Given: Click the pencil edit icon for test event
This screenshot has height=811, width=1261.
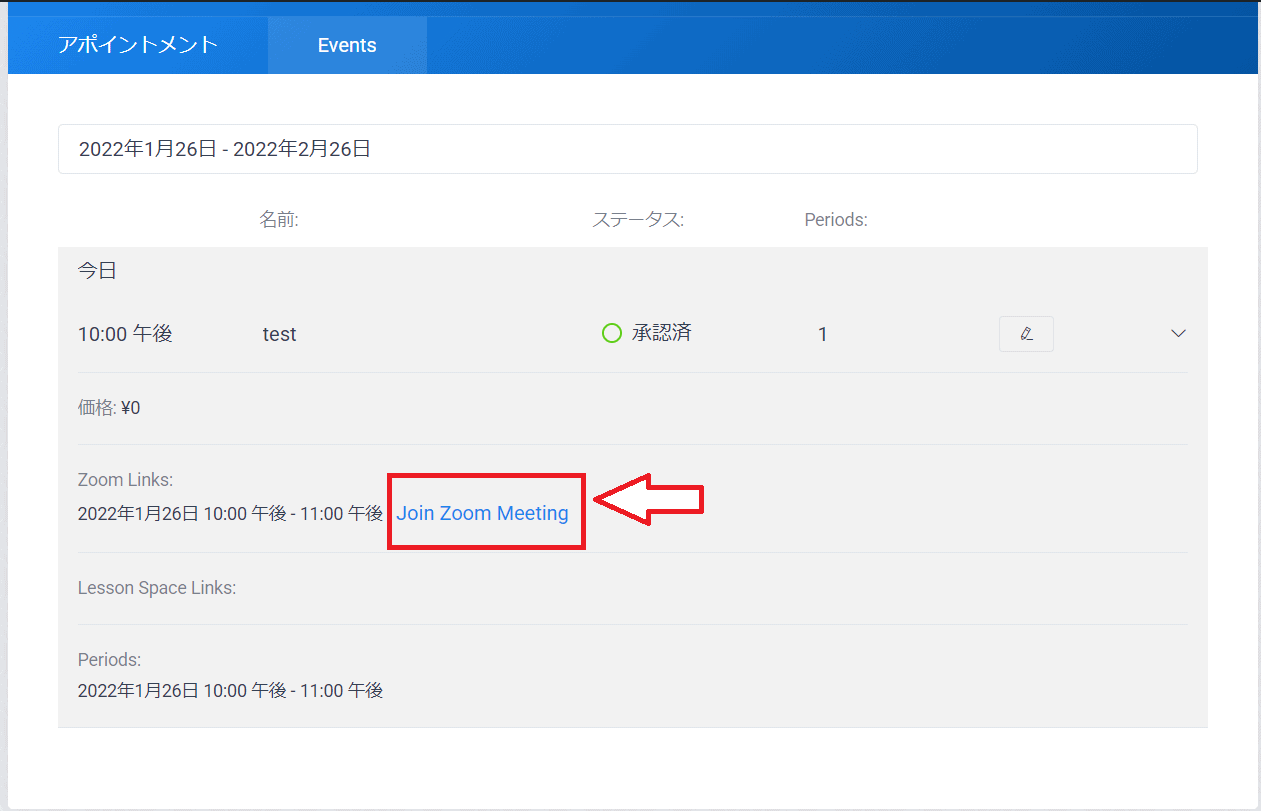Looking at the screenshot, I should point(1026,334).
